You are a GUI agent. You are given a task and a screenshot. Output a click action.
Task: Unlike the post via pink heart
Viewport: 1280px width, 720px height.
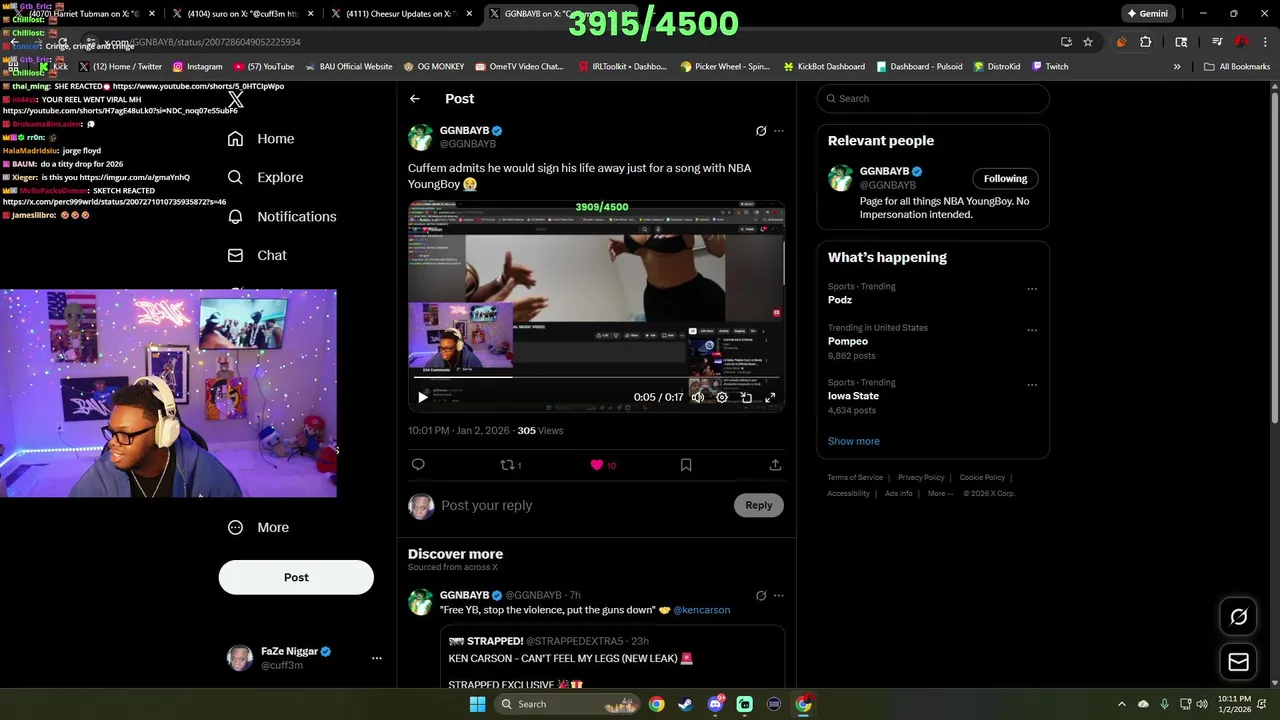[597, 465]
